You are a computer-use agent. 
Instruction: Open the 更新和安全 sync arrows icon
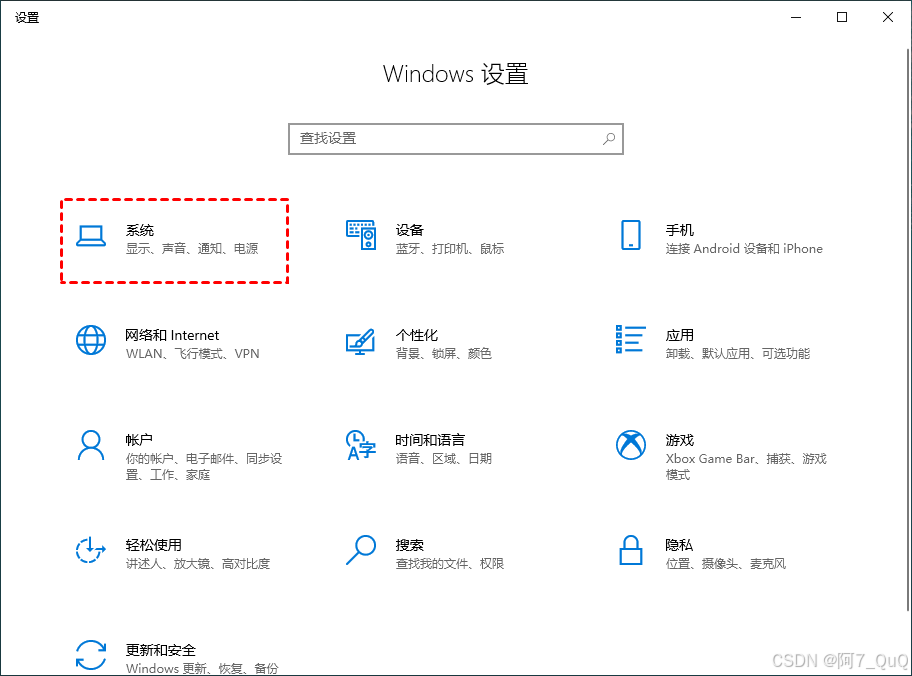pyautogui.click(x=91, y=655)
